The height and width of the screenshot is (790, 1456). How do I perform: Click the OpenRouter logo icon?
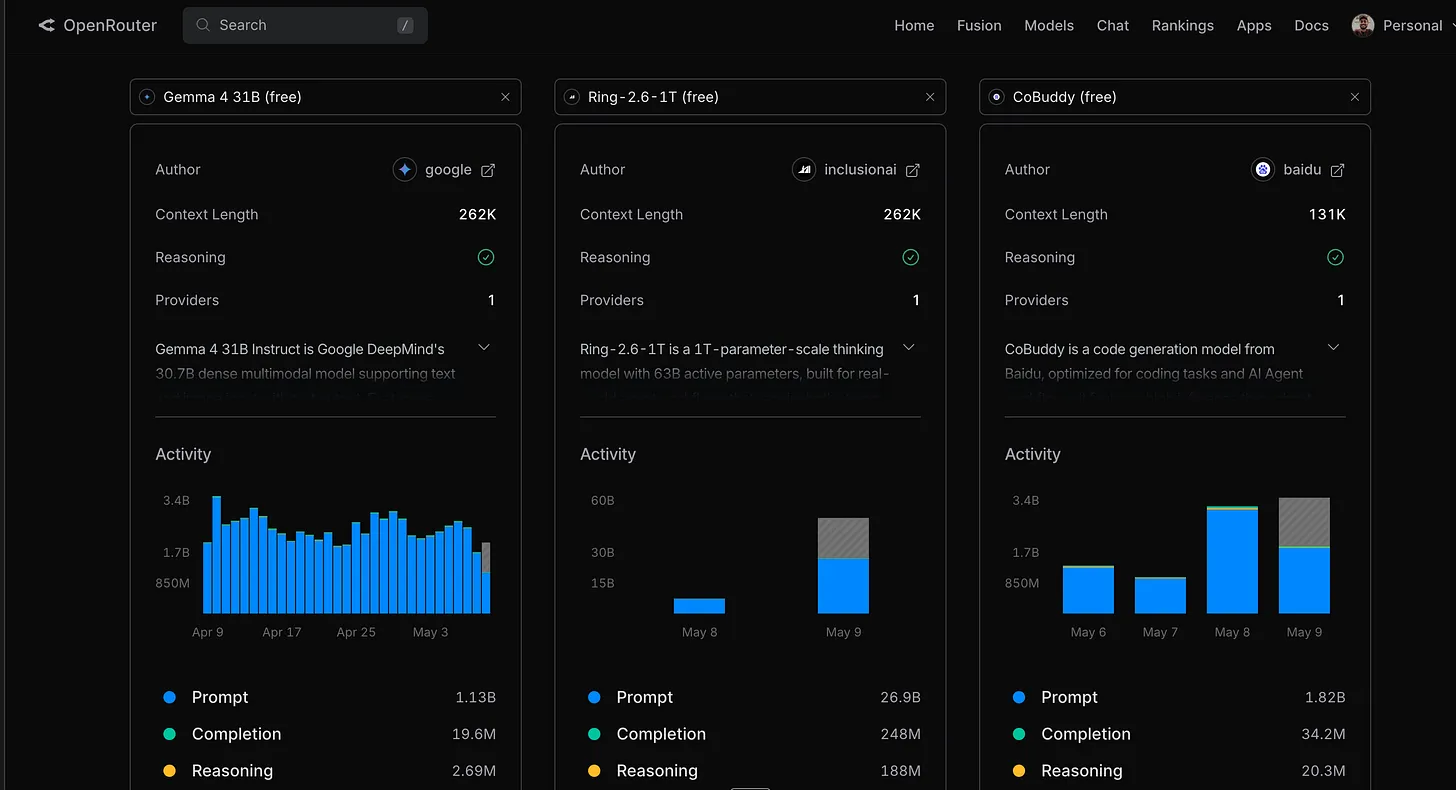pyautogui.click(x=47, y=25)
